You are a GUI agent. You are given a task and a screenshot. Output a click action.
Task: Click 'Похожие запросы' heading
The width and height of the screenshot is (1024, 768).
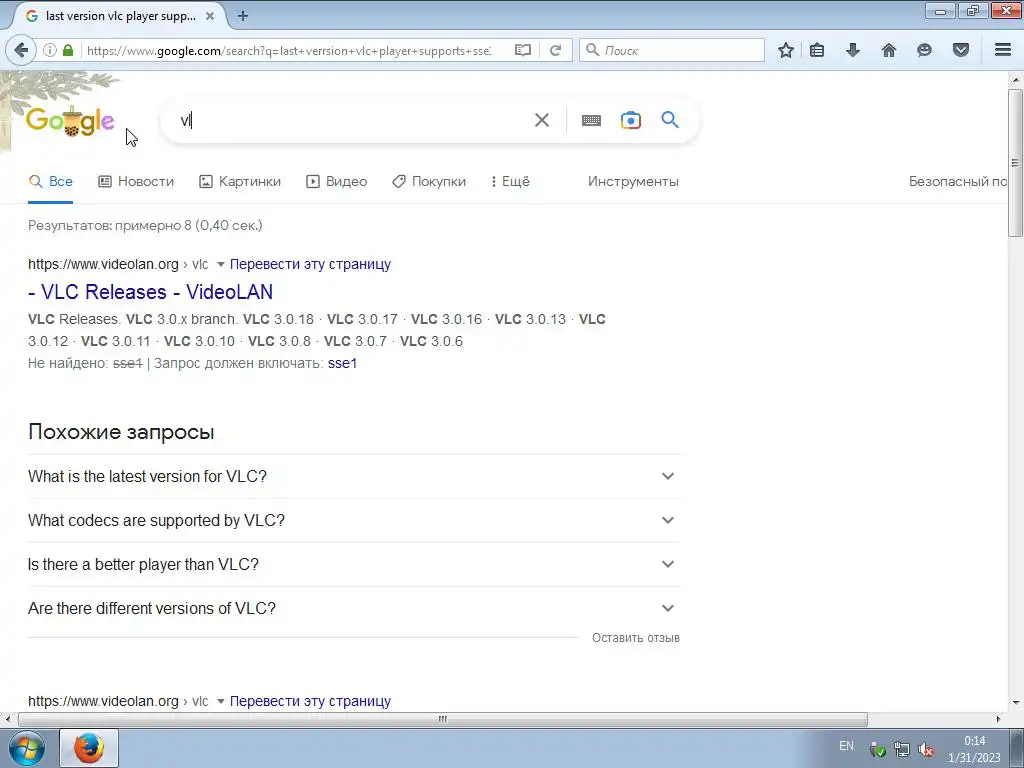pyautogui.click(x=121, y=432)
